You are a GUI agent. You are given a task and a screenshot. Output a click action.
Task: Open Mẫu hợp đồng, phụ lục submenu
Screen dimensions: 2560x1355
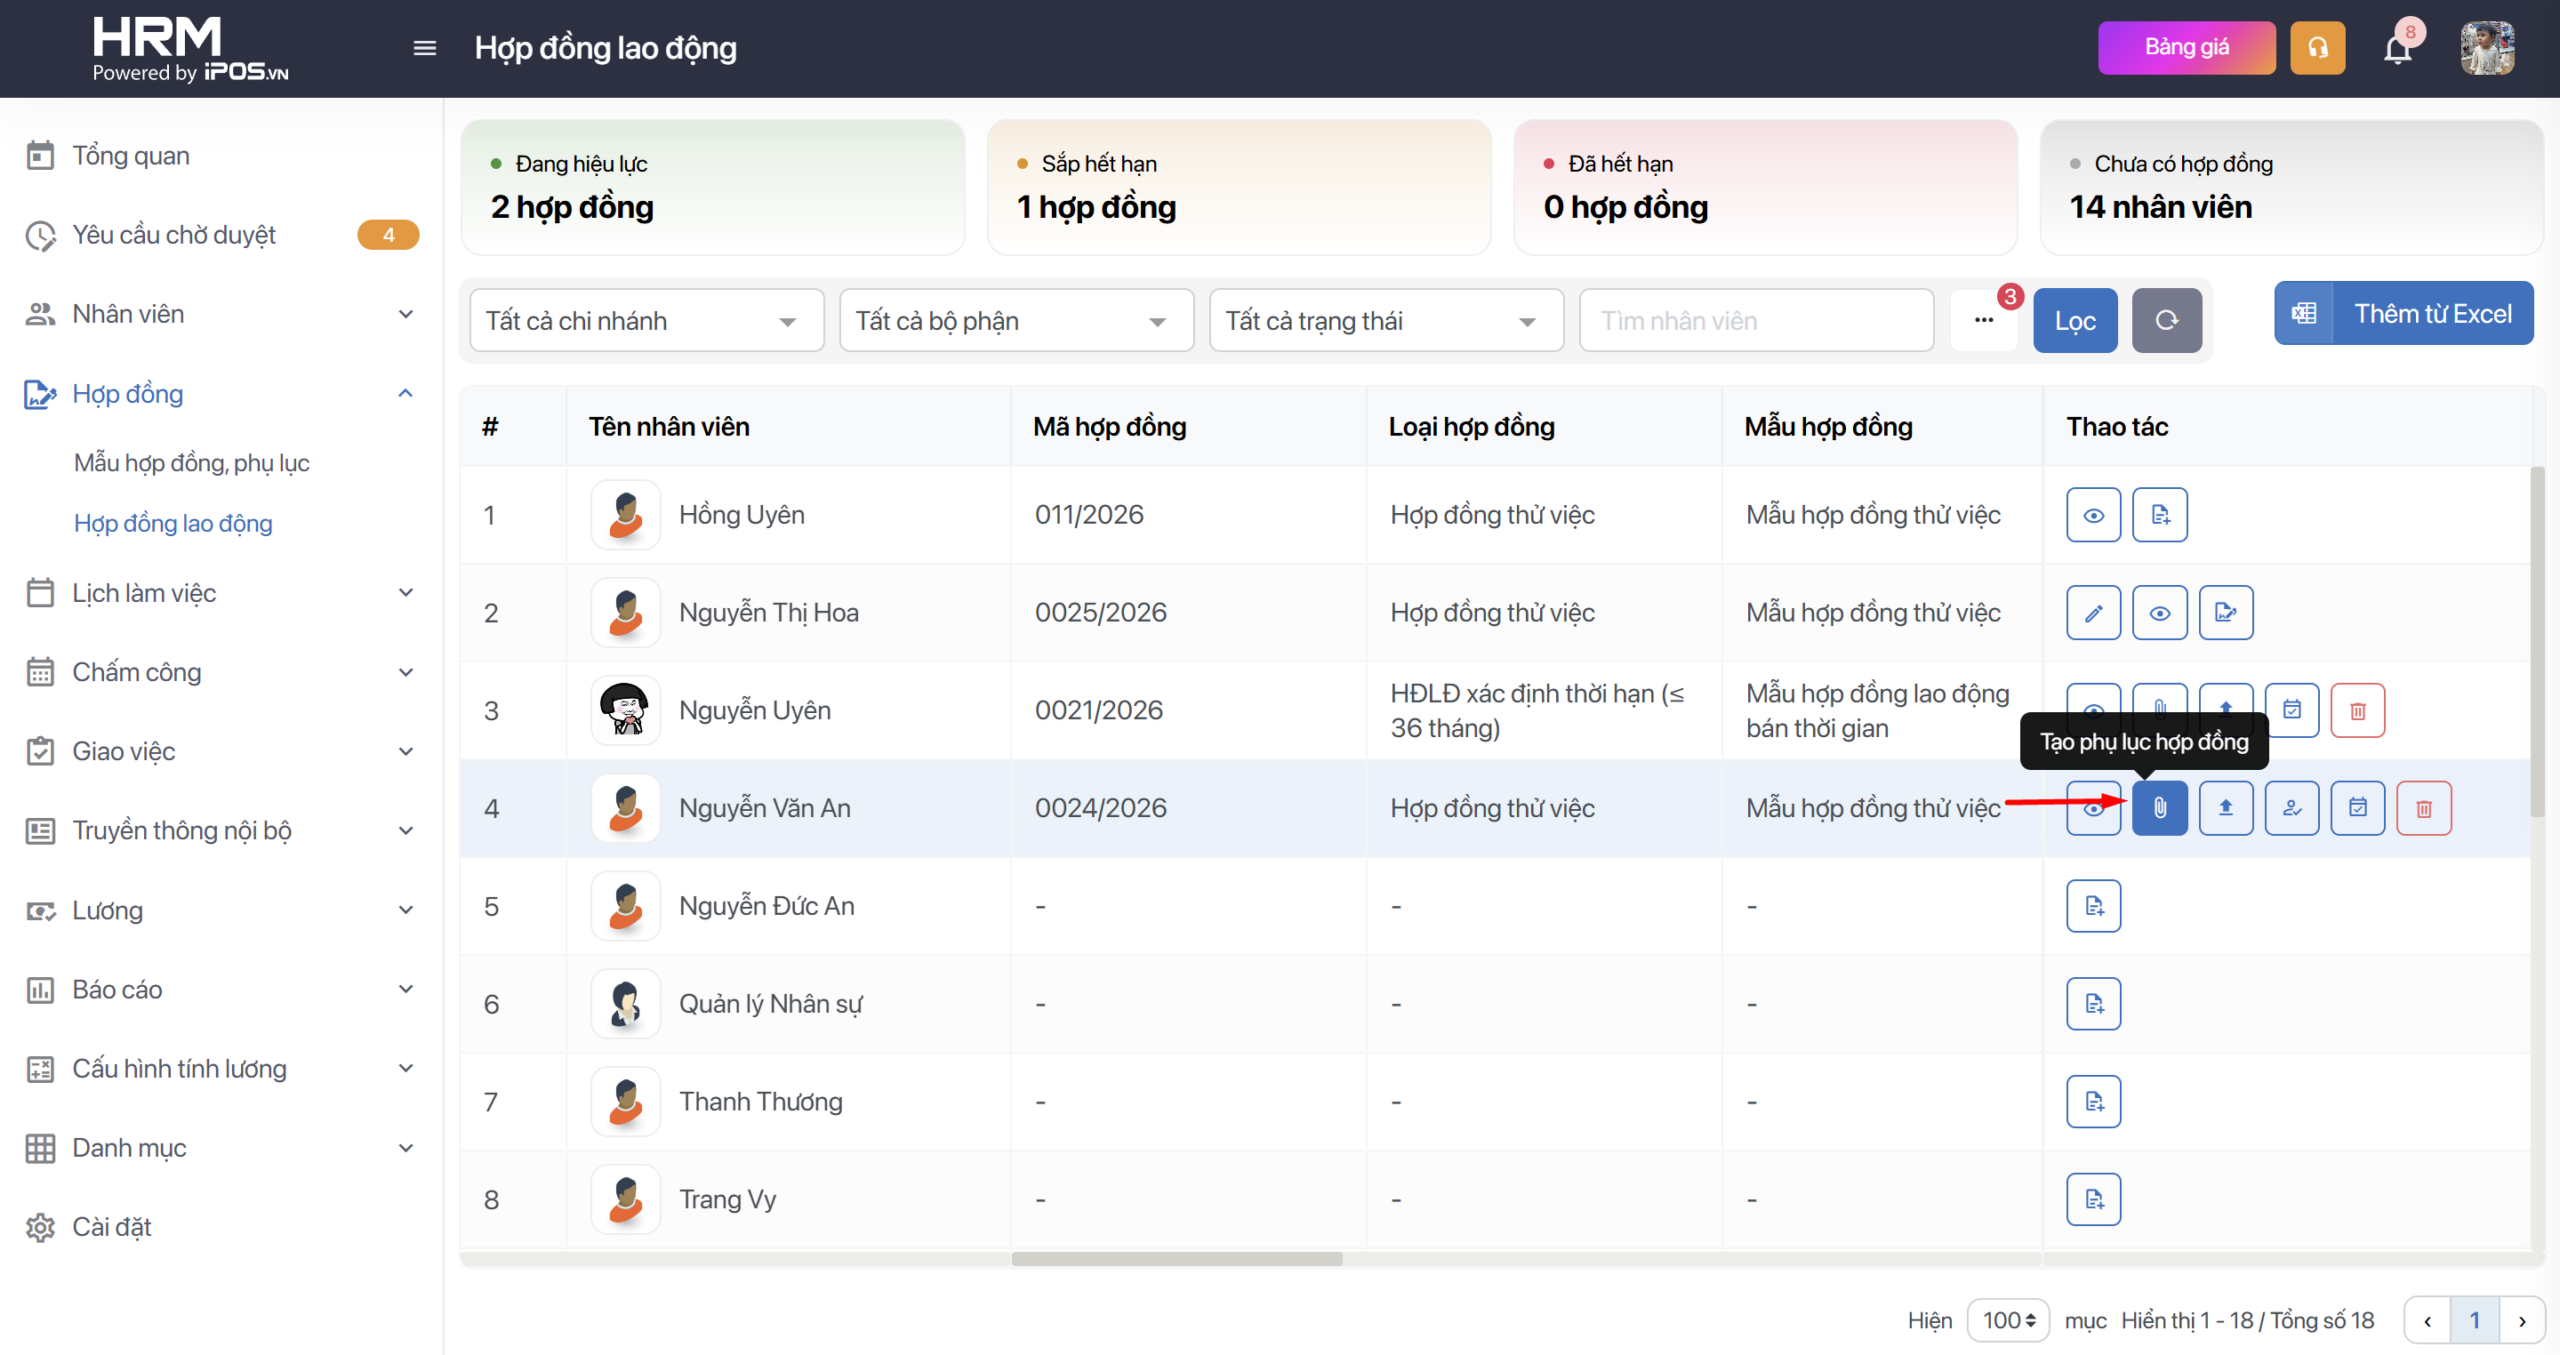pyautogui.click(x=192, y=463)
